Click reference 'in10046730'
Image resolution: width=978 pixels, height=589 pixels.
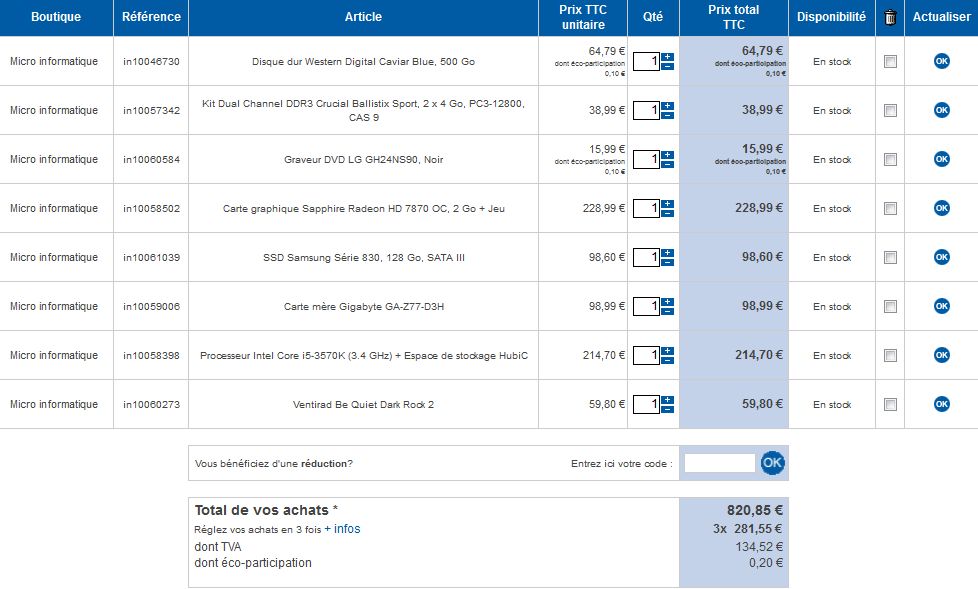151,61
